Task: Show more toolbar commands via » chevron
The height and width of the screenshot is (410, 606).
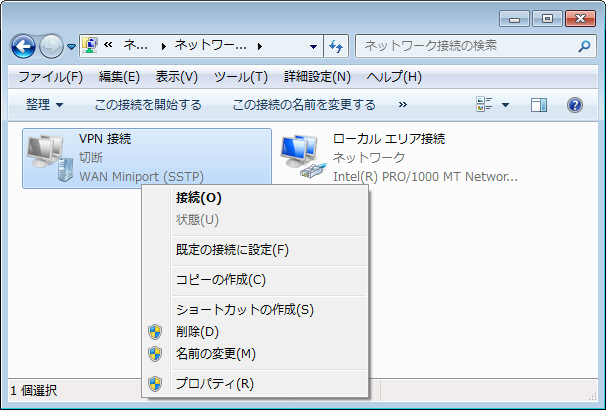Action: pyautogui.click(x=403, y=104)
